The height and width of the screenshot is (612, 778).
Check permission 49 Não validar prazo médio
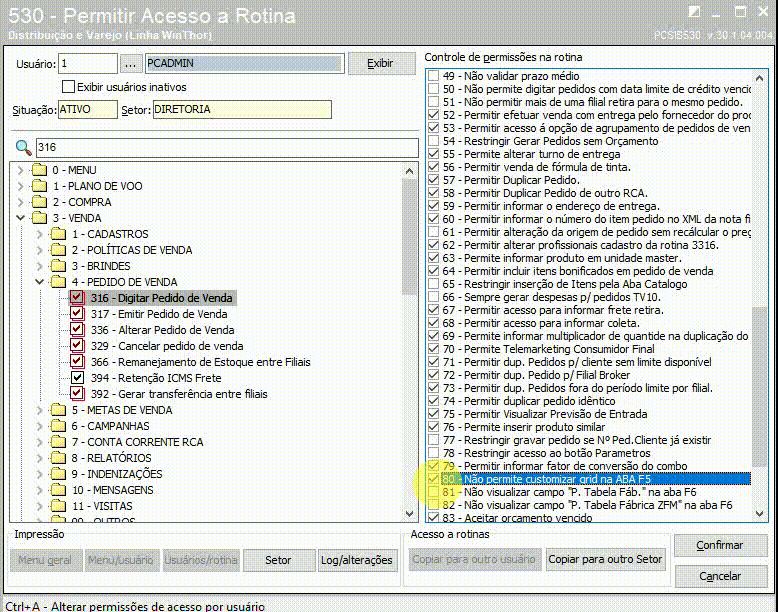434,76
